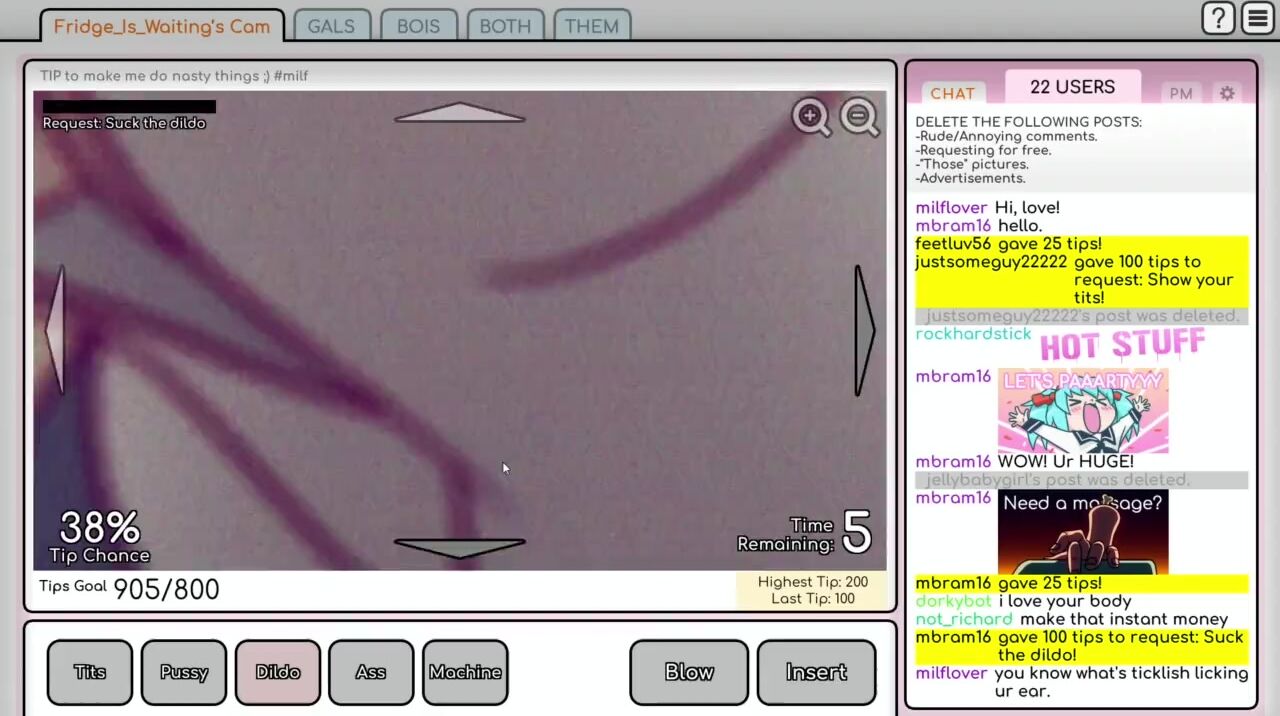Open chat settings gear icon
1280x716 pixels.
[1227, 93]
